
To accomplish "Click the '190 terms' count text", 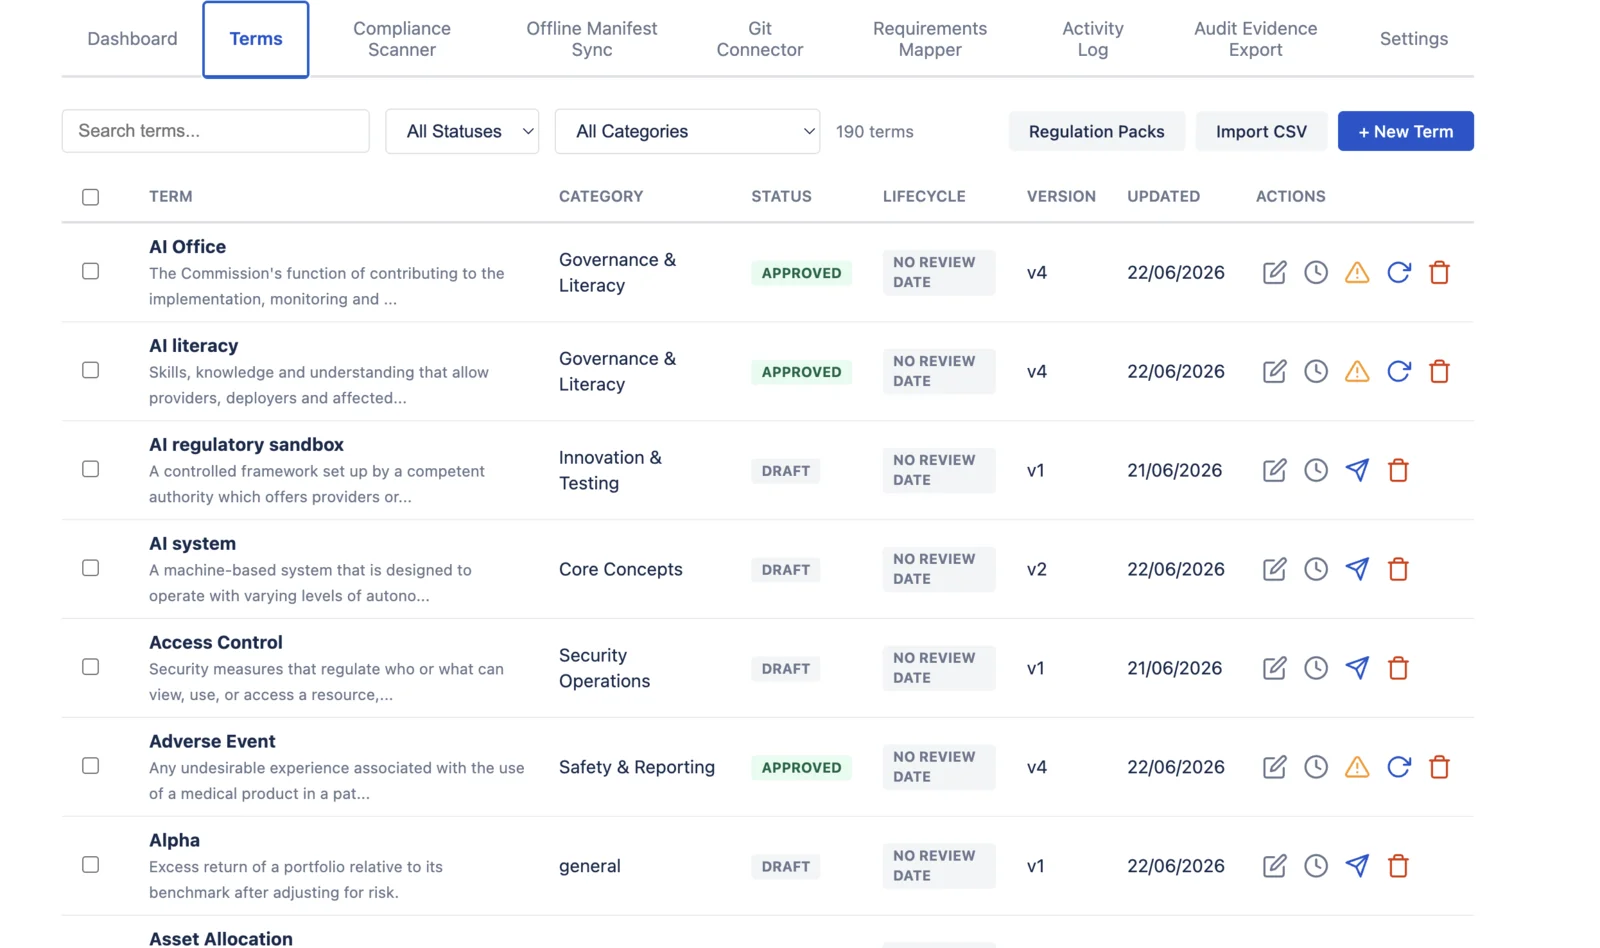I will click(875, 131).
